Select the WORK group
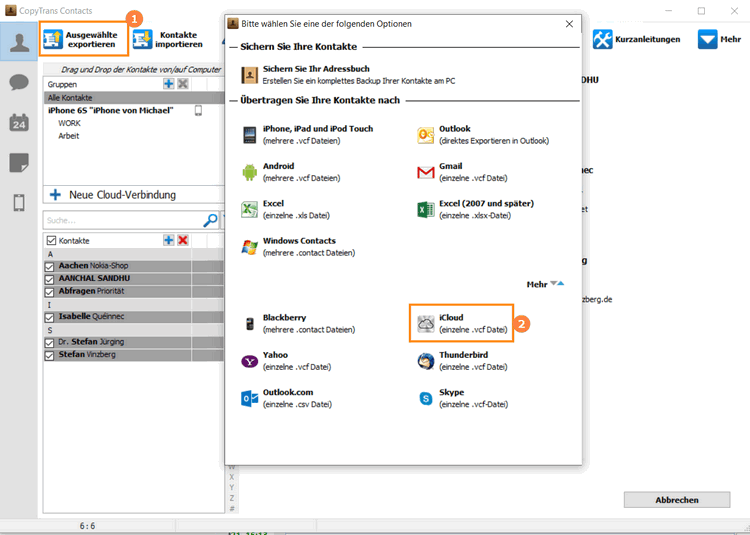 pyautogui.click(x=69, y=123)
